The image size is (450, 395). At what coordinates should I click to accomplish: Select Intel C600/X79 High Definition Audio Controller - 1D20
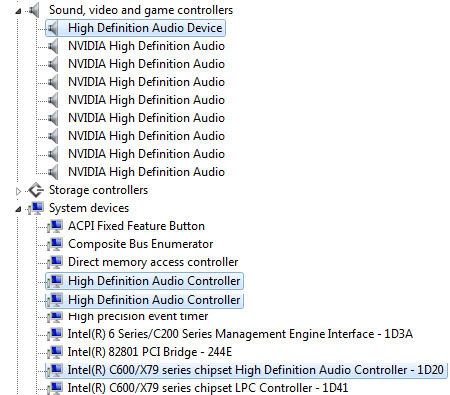point(246,370)
